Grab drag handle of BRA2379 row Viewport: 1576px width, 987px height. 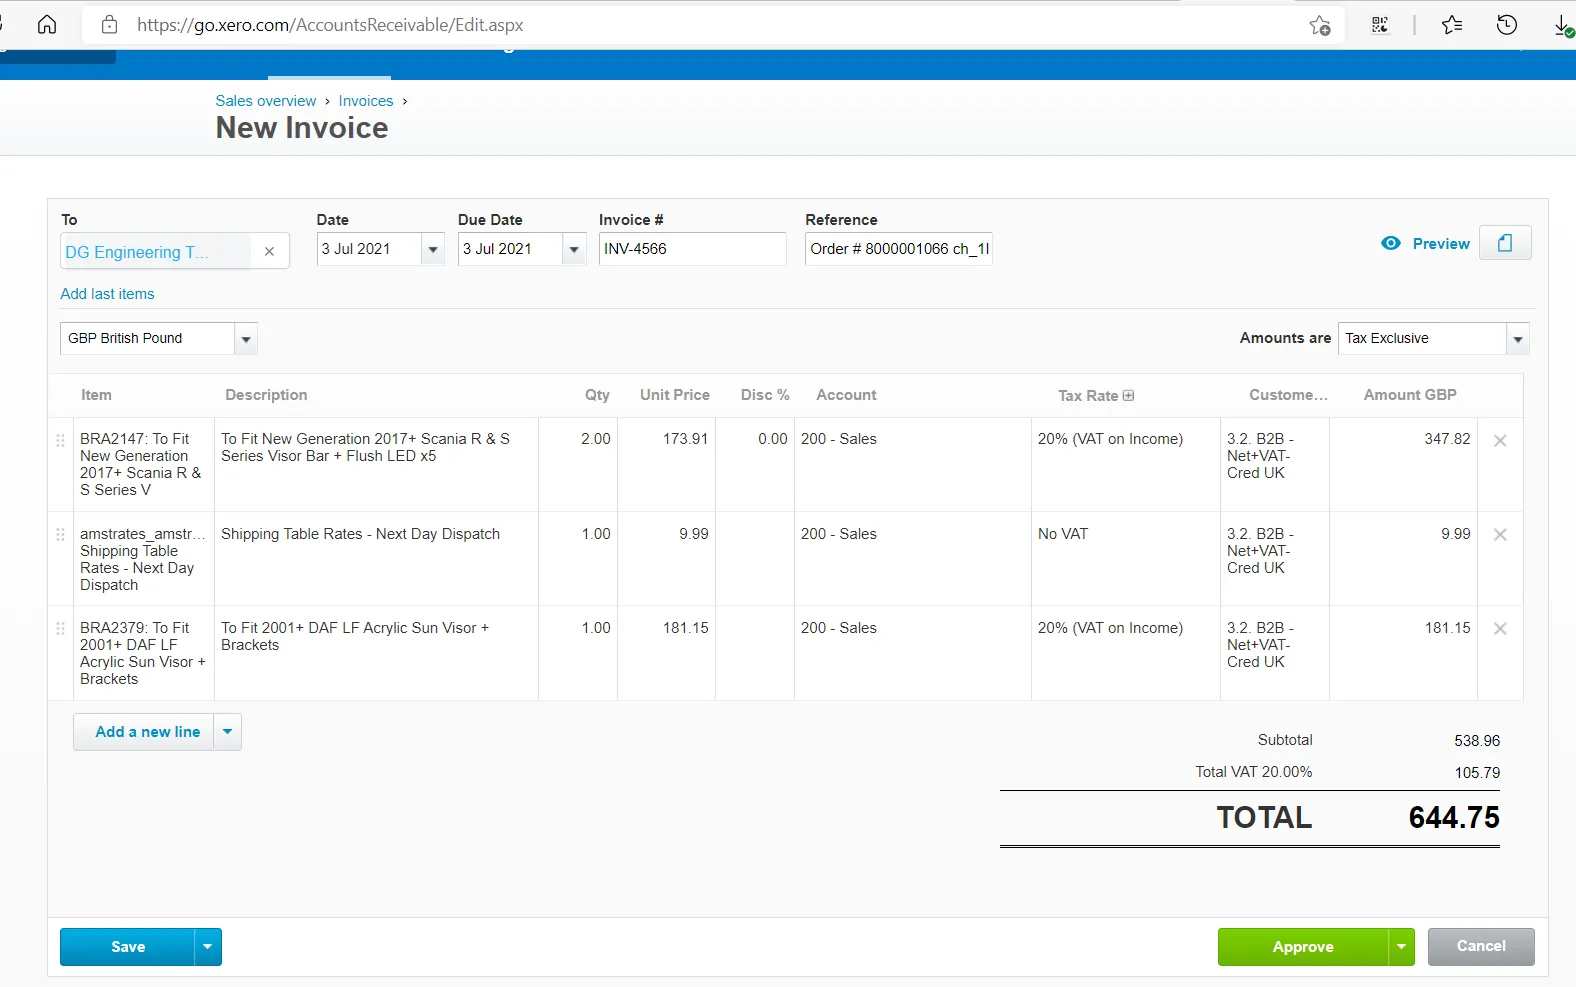(x=61, y=629)
